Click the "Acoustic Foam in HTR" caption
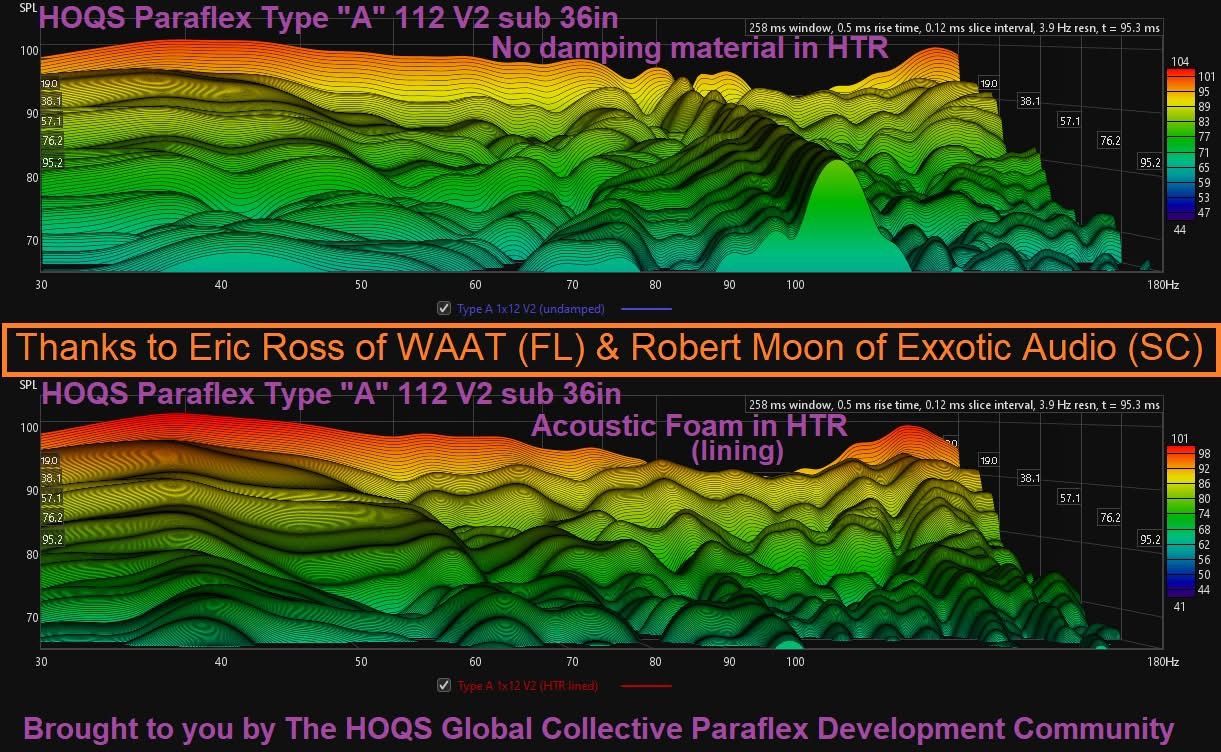Viewport: 1221px width, 752px height. point(689,425)
